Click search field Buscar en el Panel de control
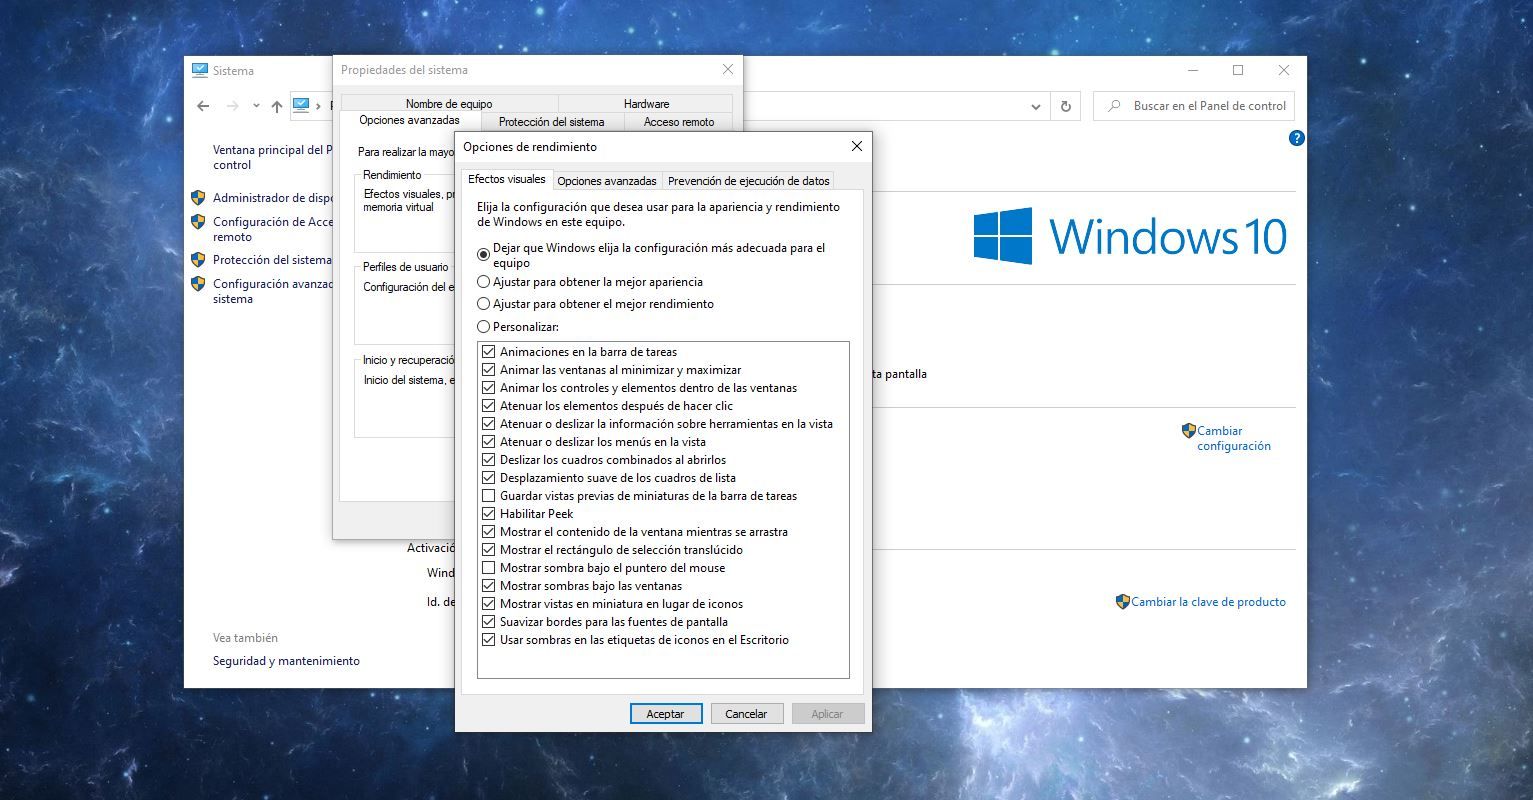The height and width of the screenshot is (800, 1533). point(1194,106)
